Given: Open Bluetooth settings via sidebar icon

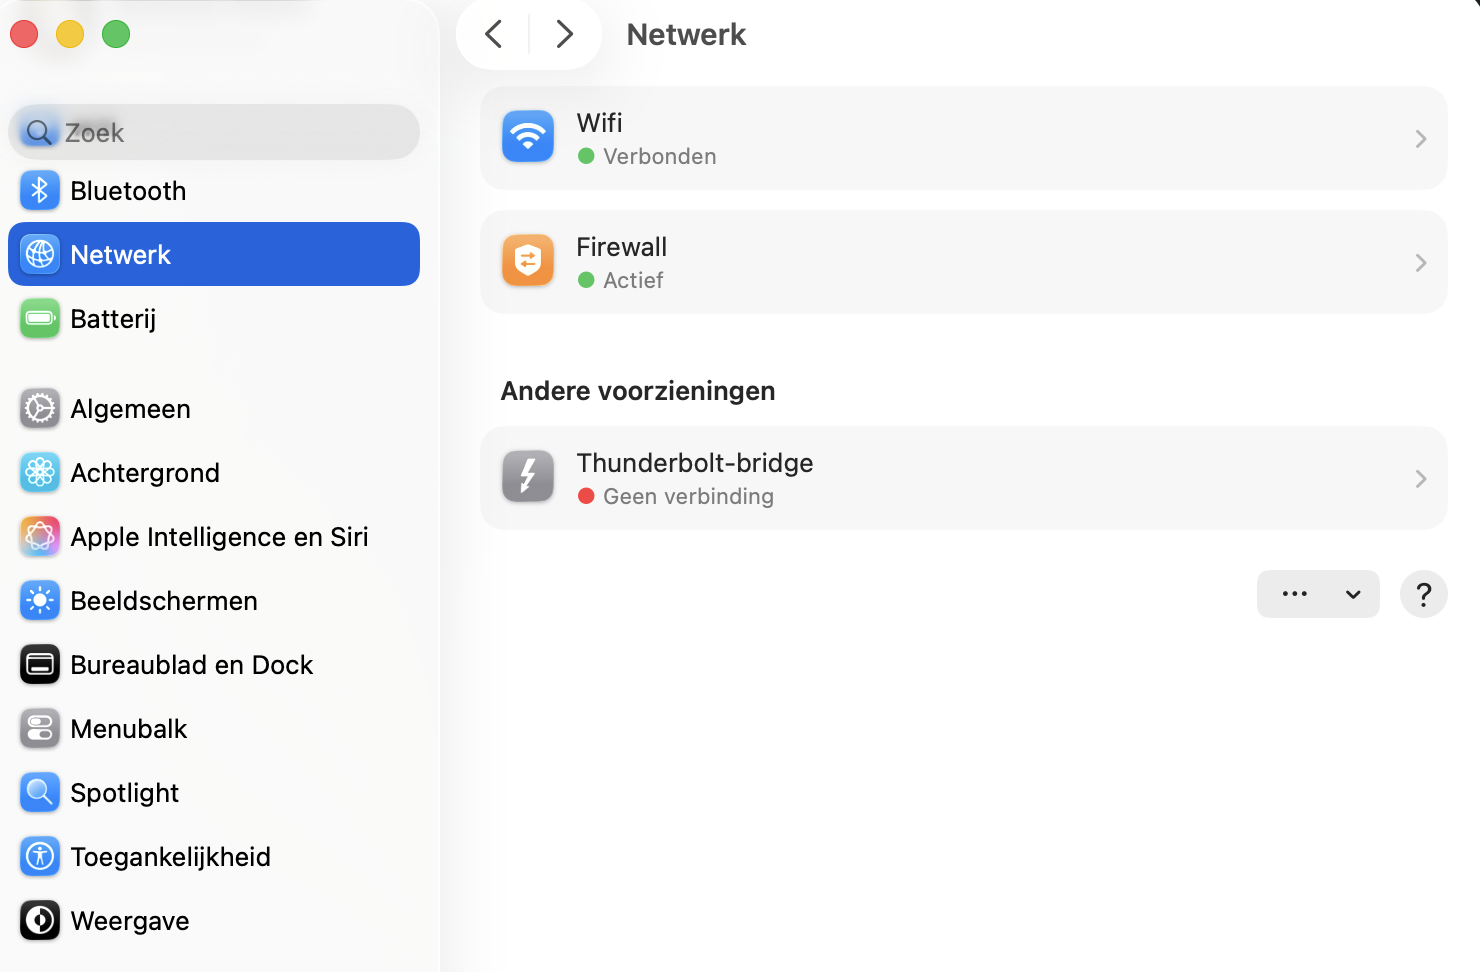Looking at the screenshot, I should (x=39, y=190).
